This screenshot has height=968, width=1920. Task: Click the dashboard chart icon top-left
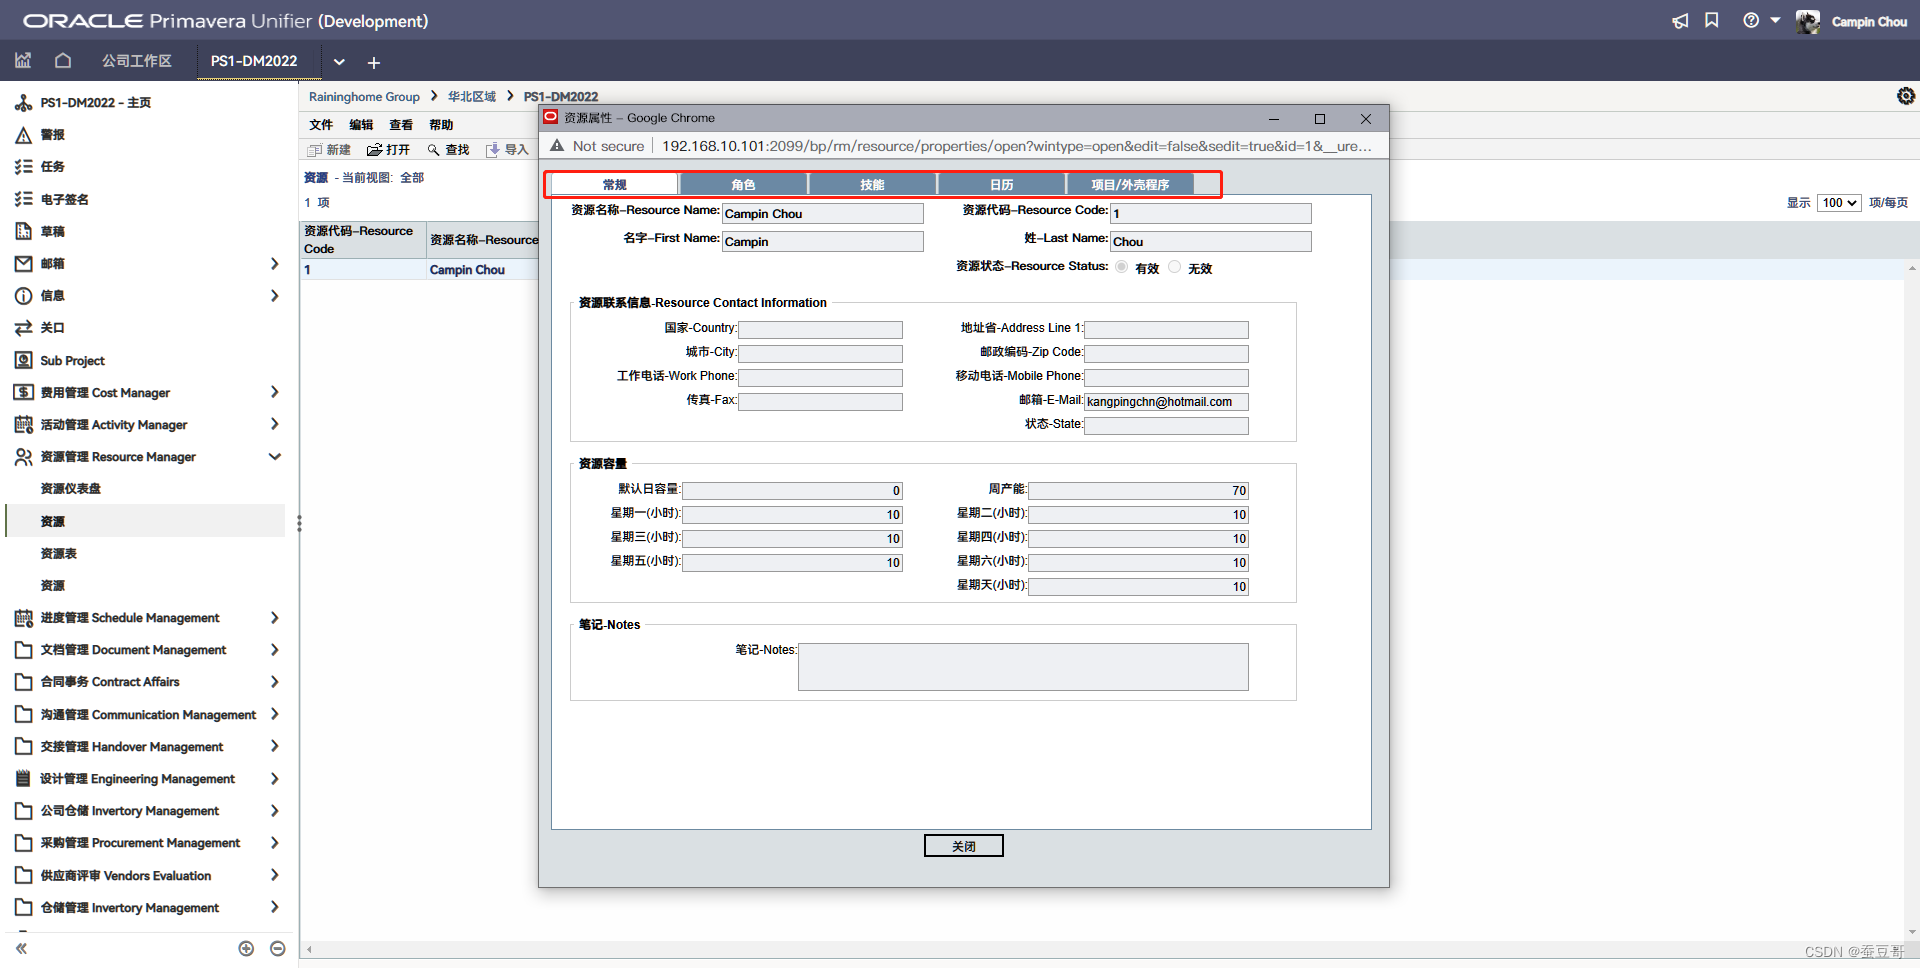tap(22, 61)
